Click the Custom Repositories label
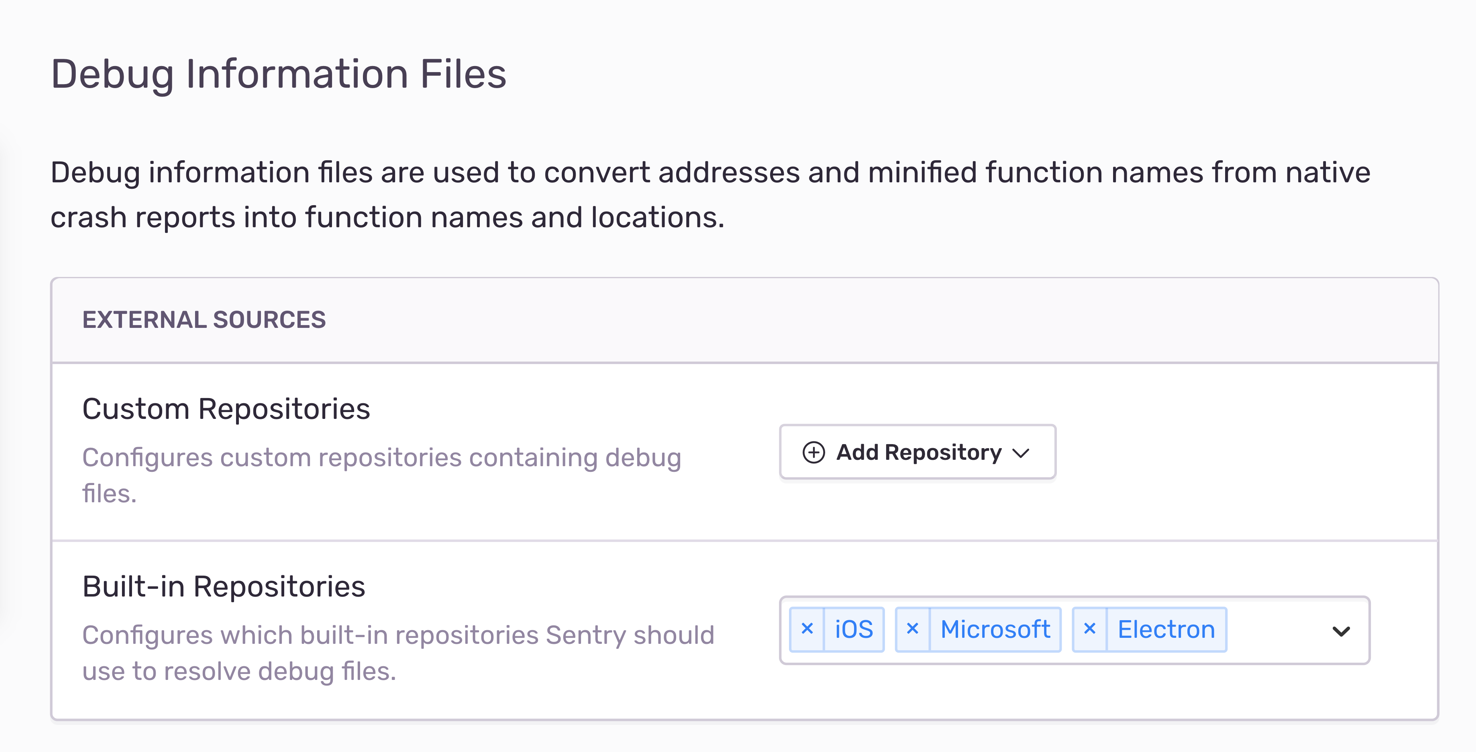Viewport: 1476px width, 752px height. point(226,409)
